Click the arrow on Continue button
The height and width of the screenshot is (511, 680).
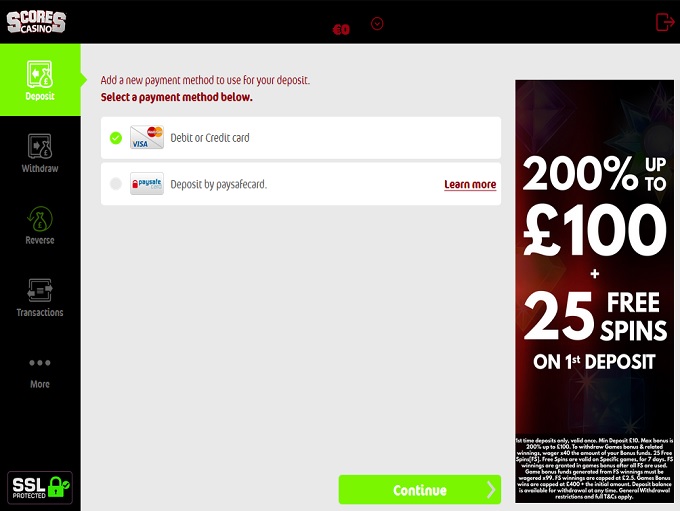coord(490,490)
